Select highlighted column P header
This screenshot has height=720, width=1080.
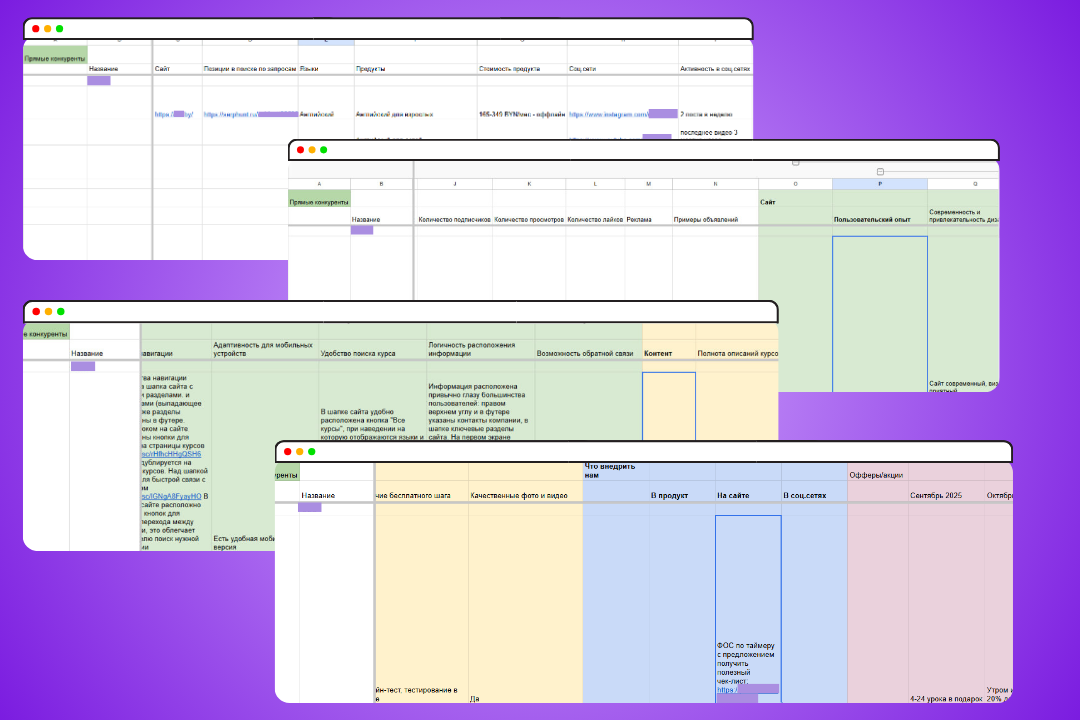pos(880,184)
